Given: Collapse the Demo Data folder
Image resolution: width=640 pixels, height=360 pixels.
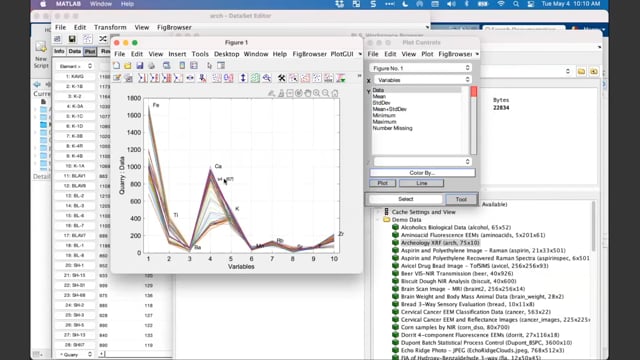Looking at the screenshot, I should point(378,220).
